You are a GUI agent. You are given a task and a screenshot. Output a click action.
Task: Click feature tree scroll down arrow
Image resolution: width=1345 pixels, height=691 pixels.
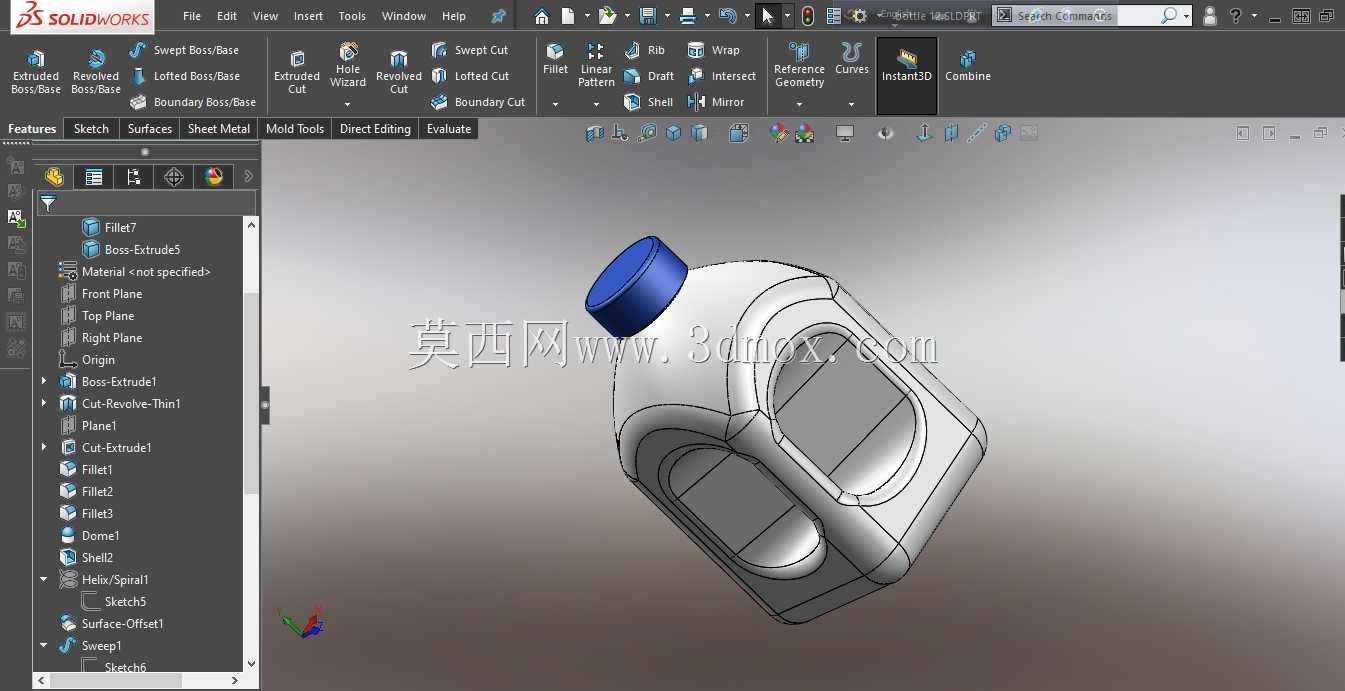pos(251,663)
